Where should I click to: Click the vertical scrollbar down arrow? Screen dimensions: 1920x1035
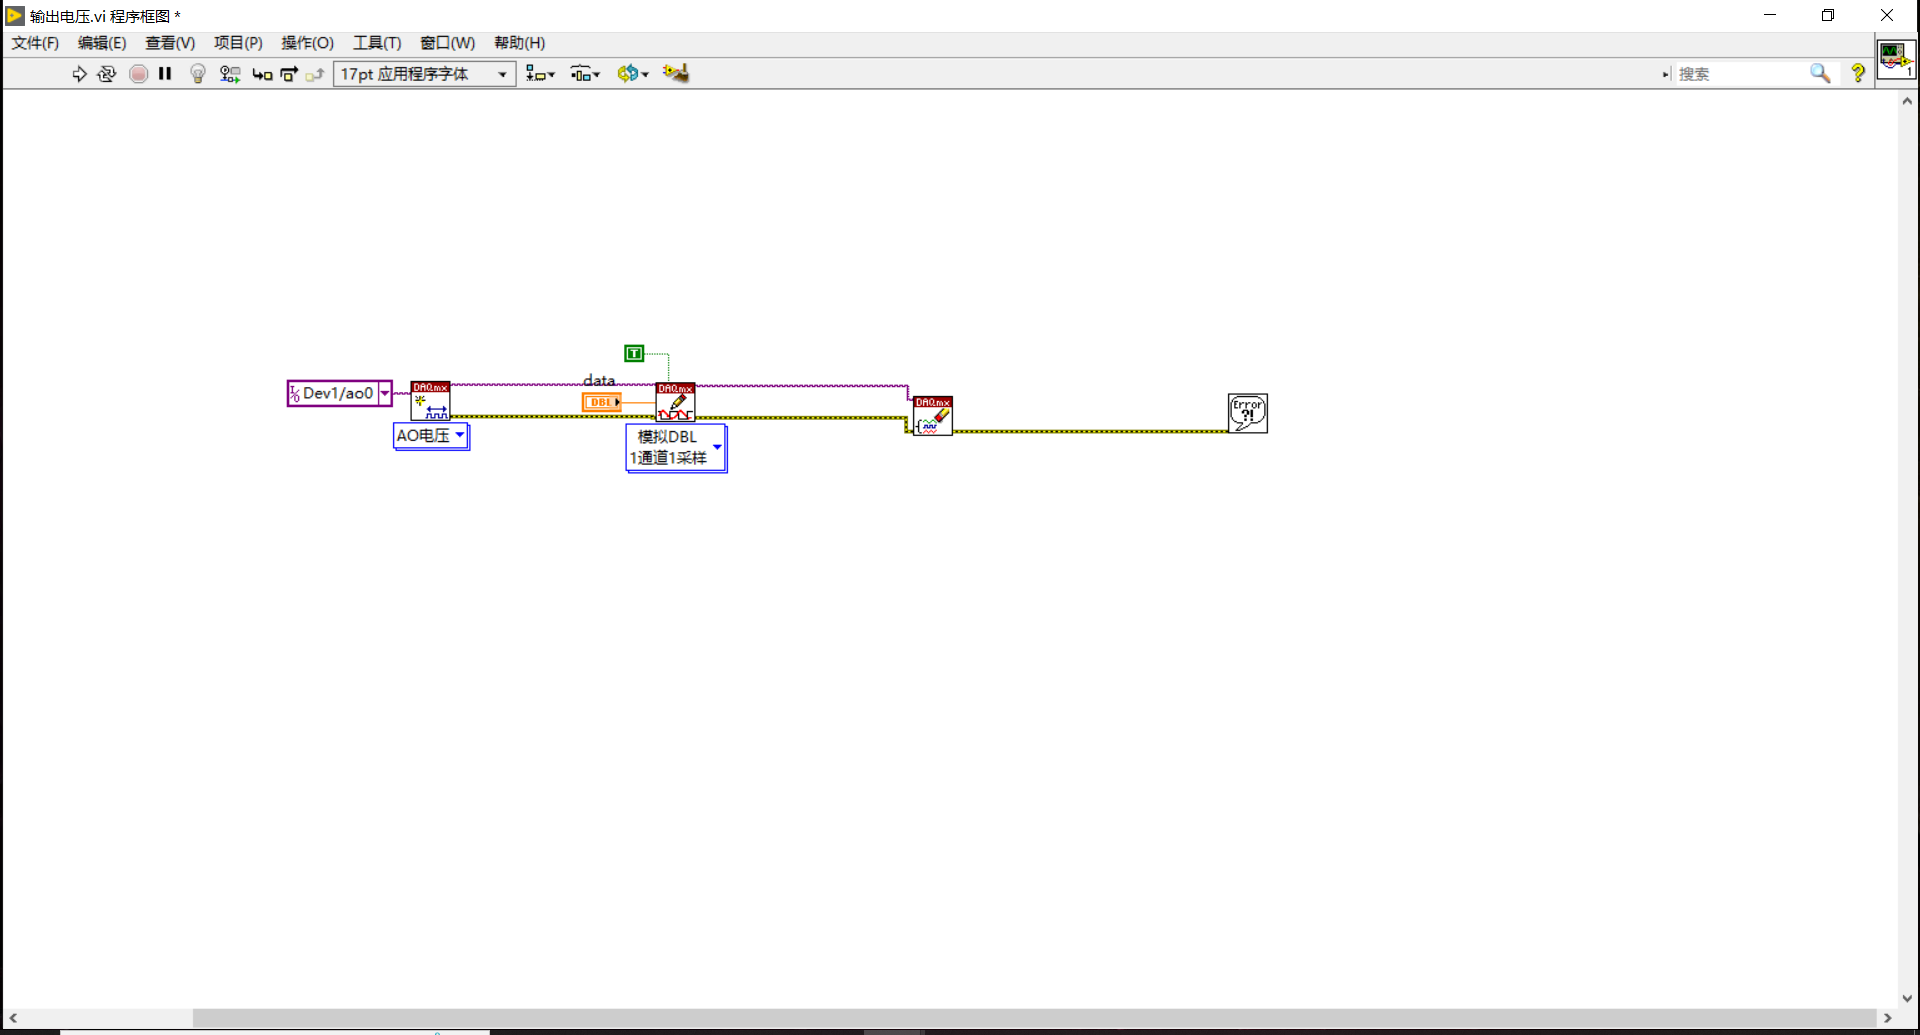(1908, 998)
